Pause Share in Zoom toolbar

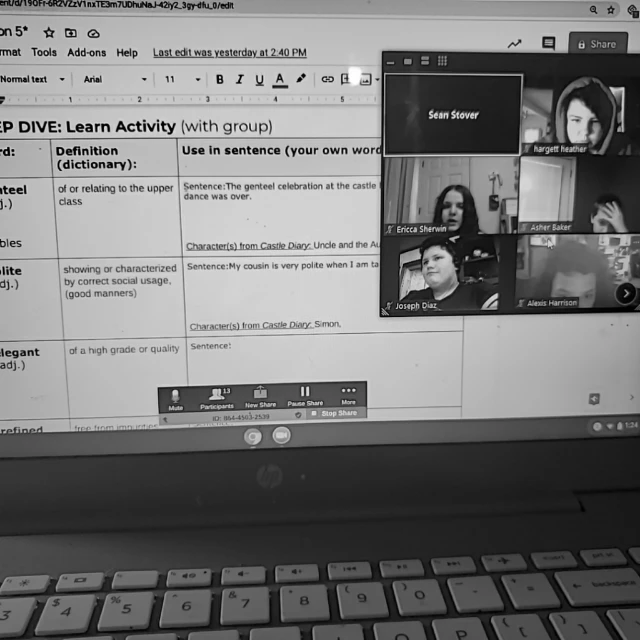click(305, 396)
